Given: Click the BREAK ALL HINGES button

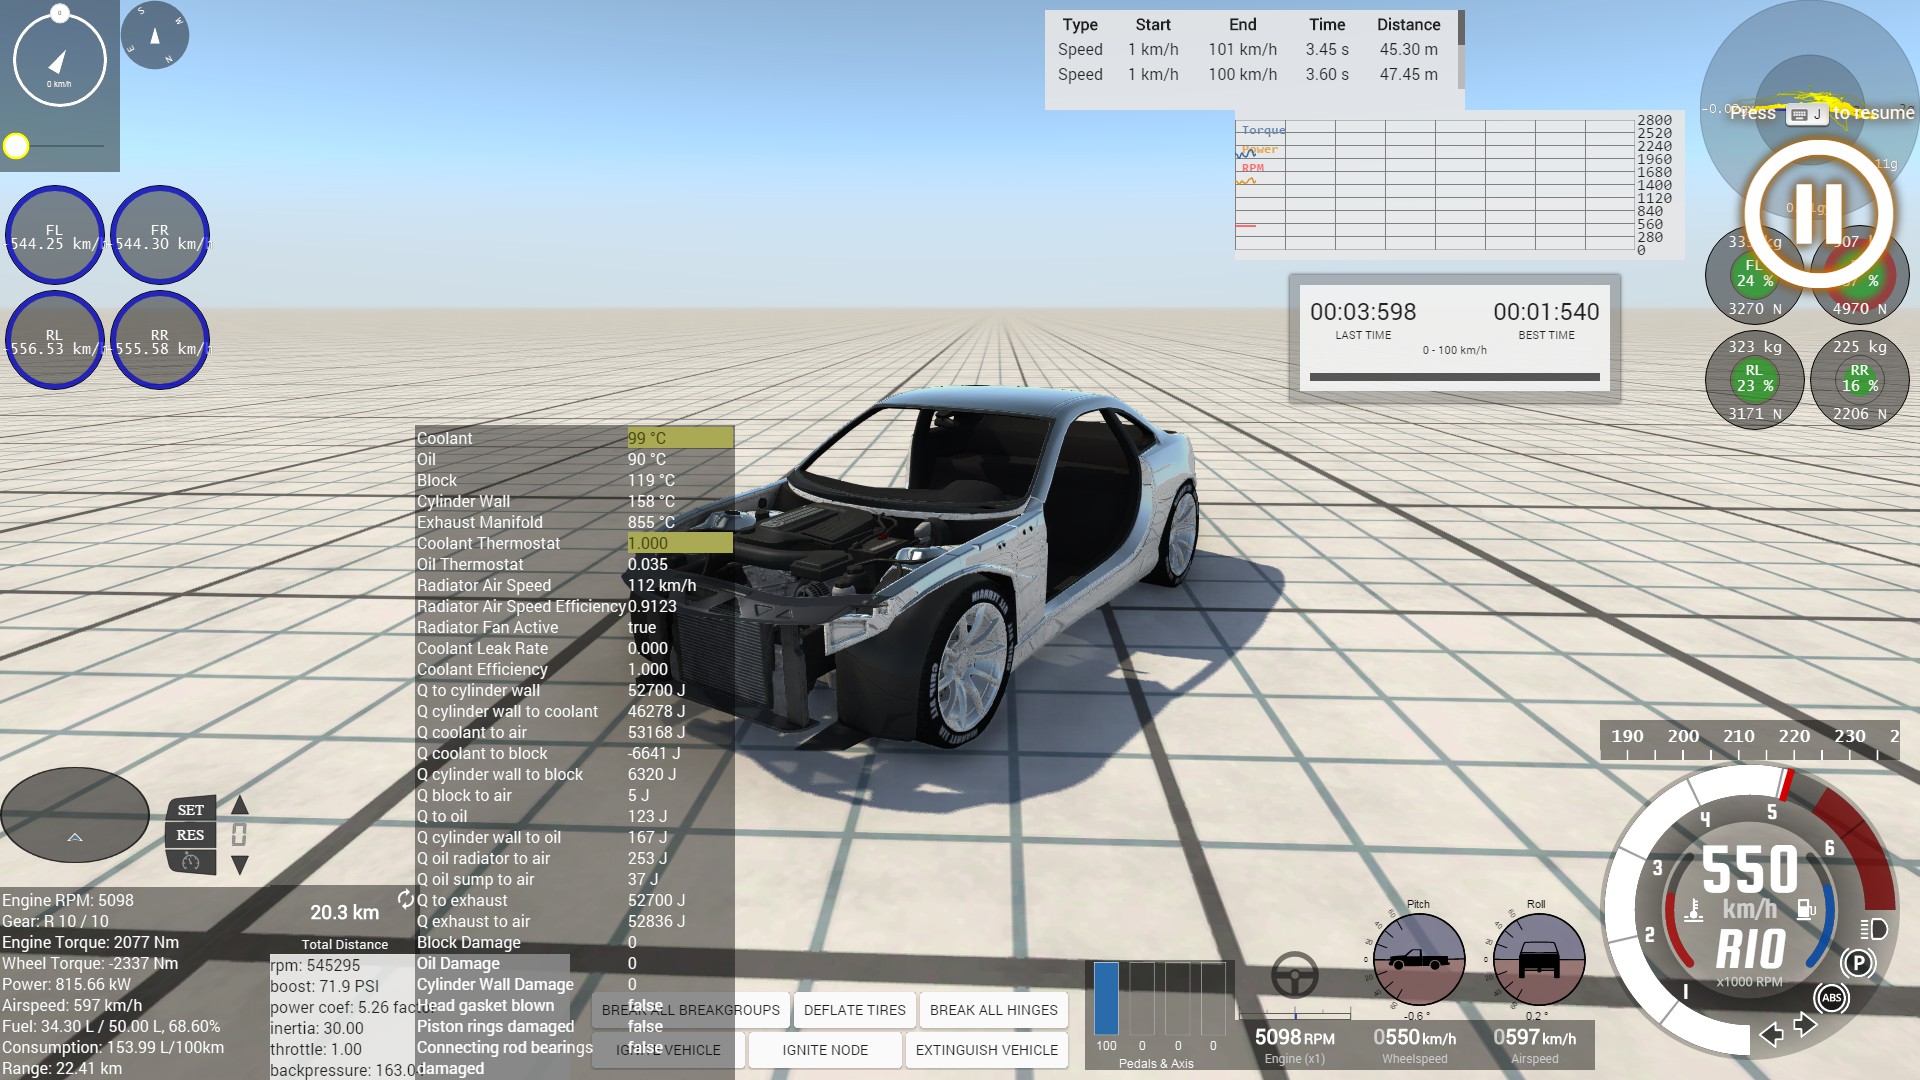Looking at the screenshot, I should [x=994, y=1010].
